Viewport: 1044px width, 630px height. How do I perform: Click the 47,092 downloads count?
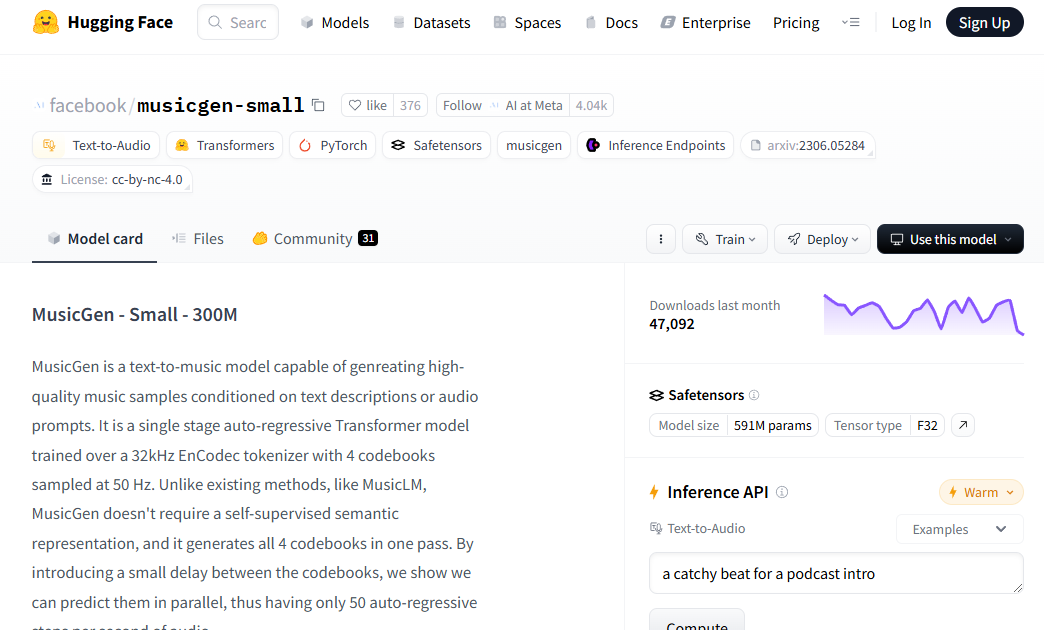click(x=672, y=324)
